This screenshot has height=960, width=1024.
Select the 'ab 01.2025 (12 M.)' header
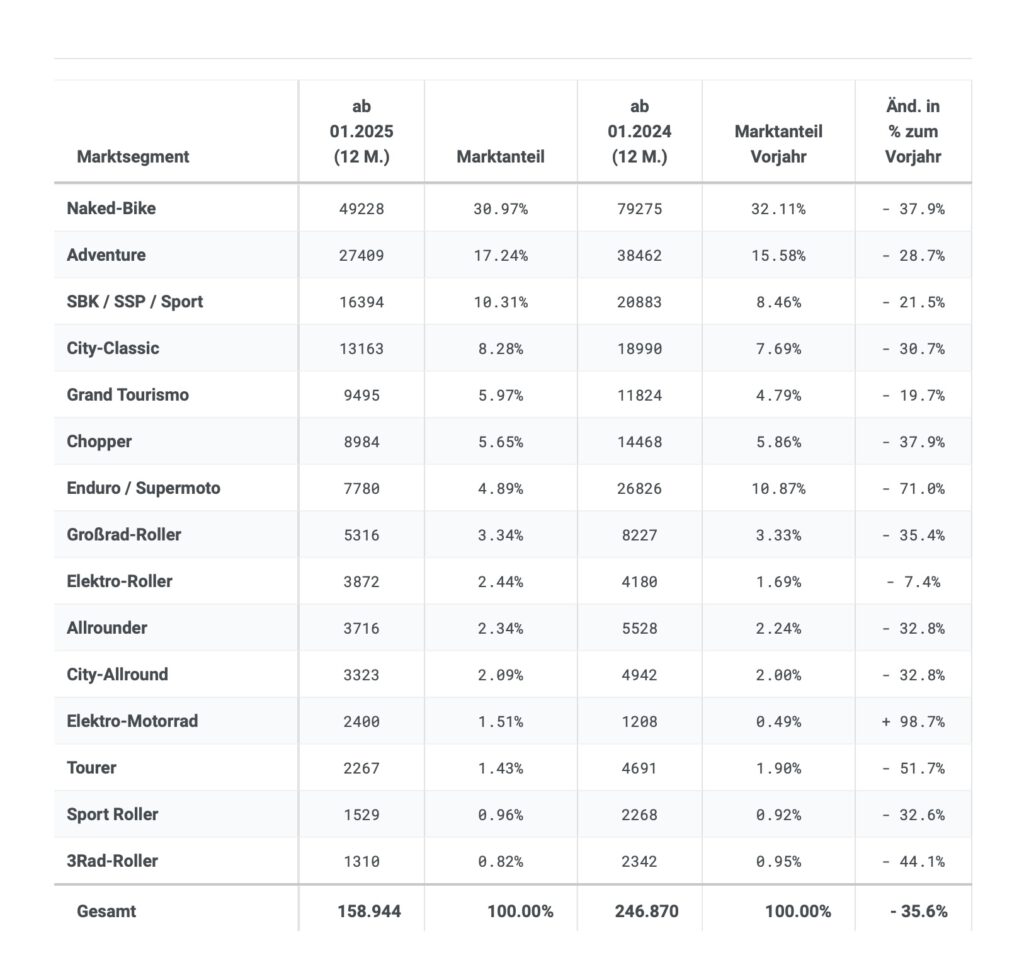361,131
